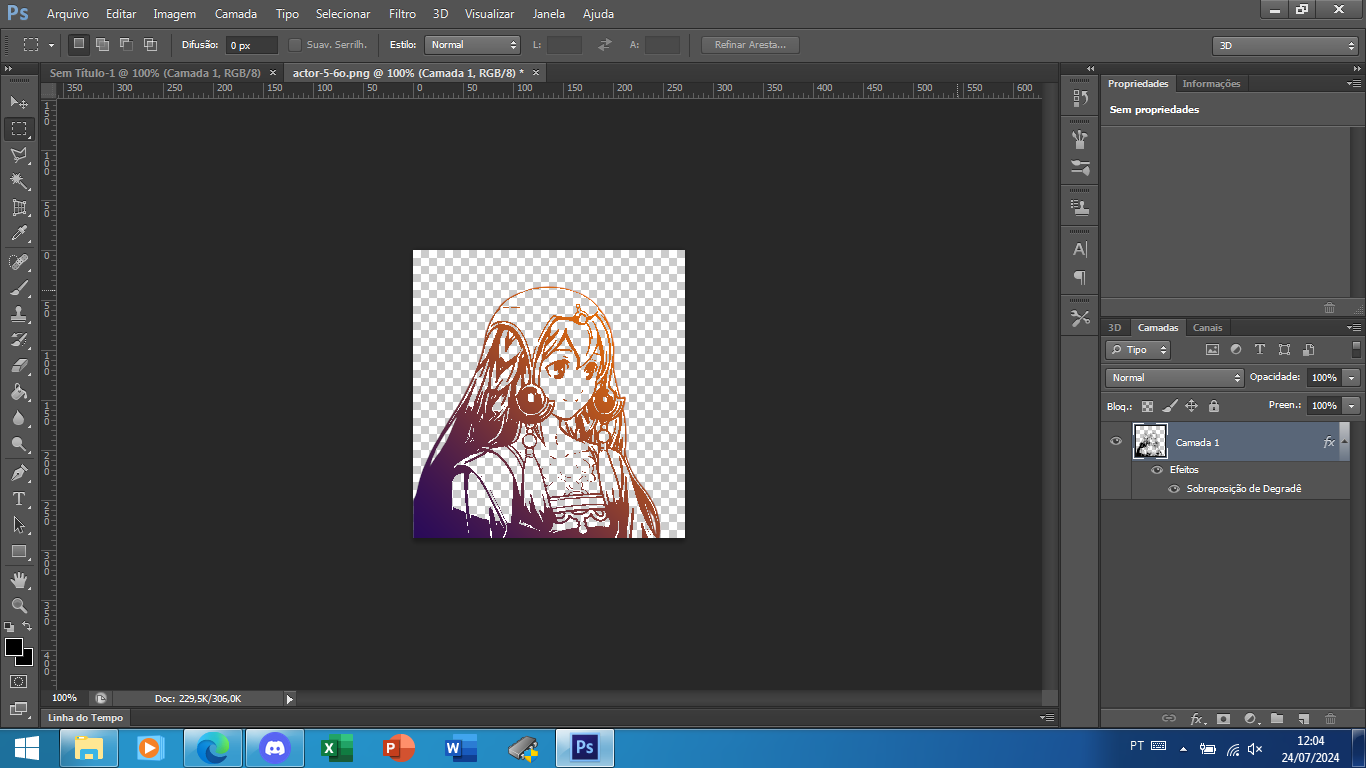This screenshot has width=1366, height=768.
Task: Click background color swatch
Action: pyautogui.click(x=27, y=659)
